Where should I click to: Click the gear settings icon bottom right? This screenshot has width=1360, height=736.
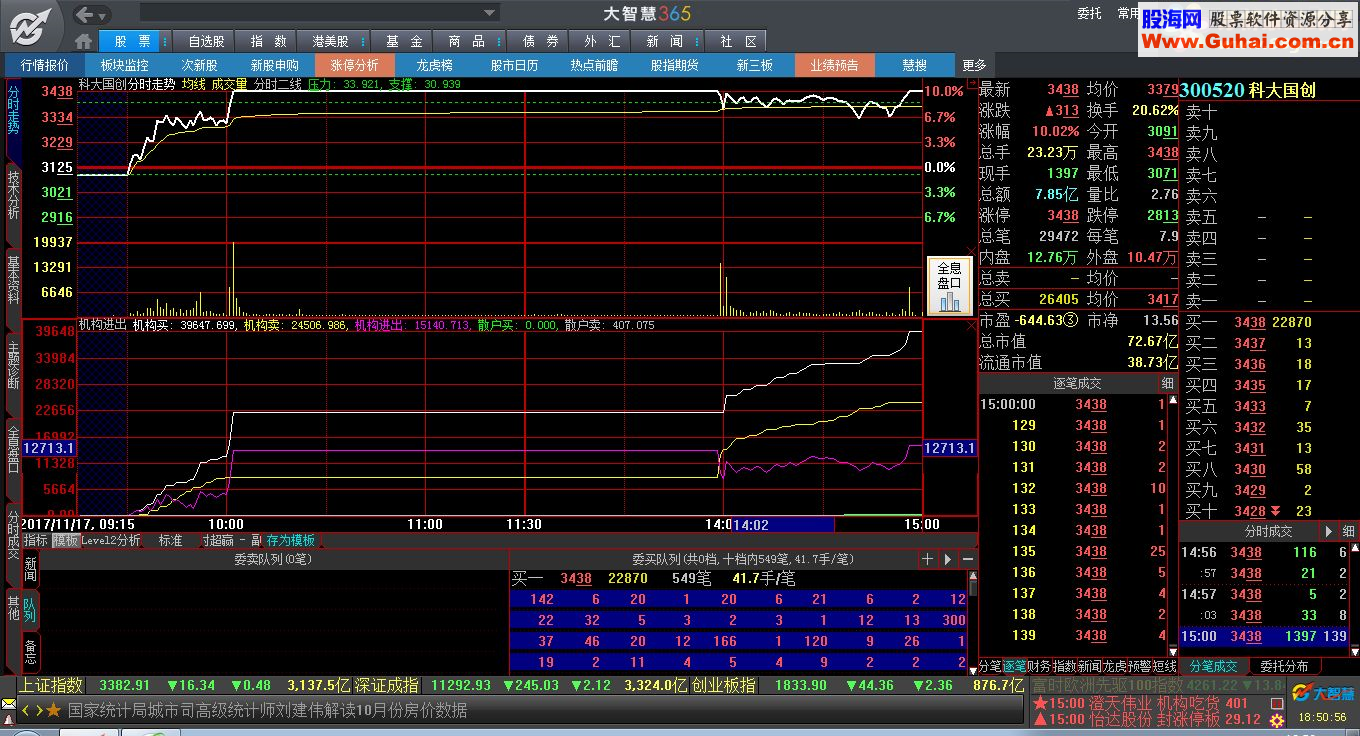click(1276, 720)
